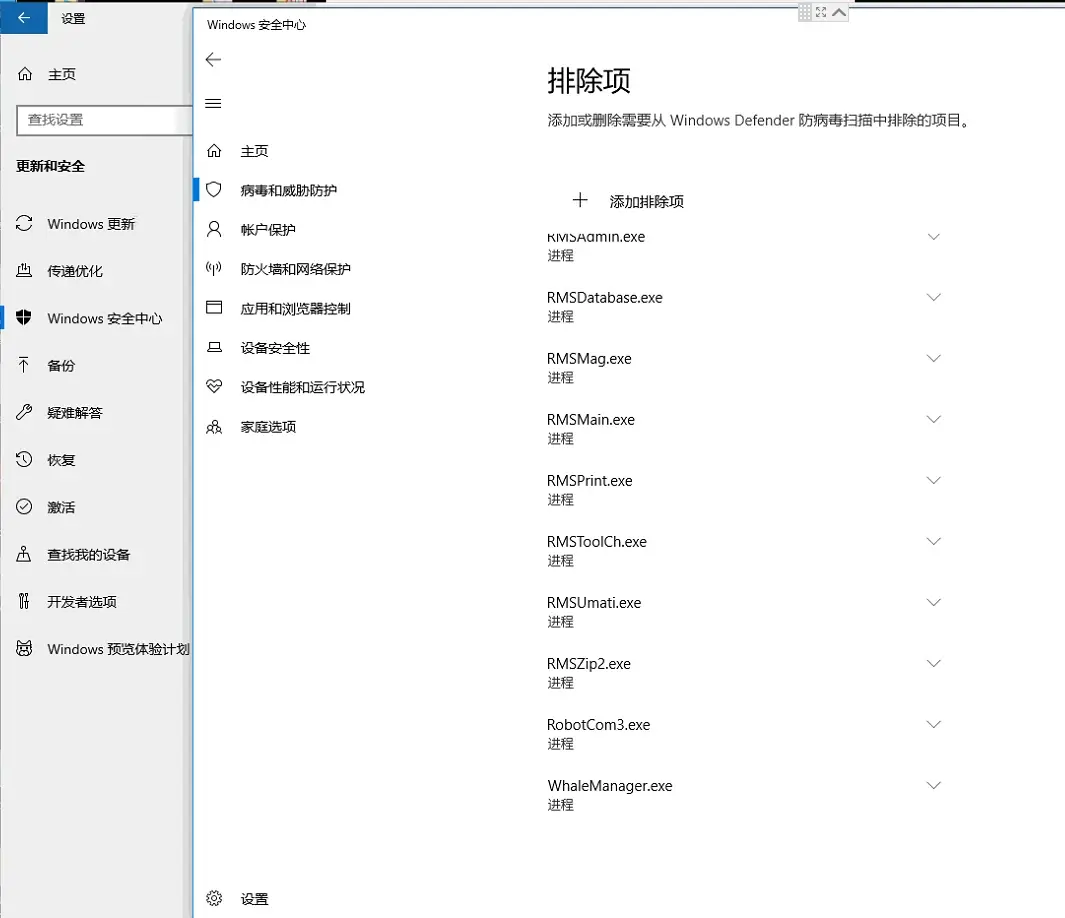Click the Backup upward arrow icon
This screenshot has width=1065, height=918.
click(x=24, y=365)
